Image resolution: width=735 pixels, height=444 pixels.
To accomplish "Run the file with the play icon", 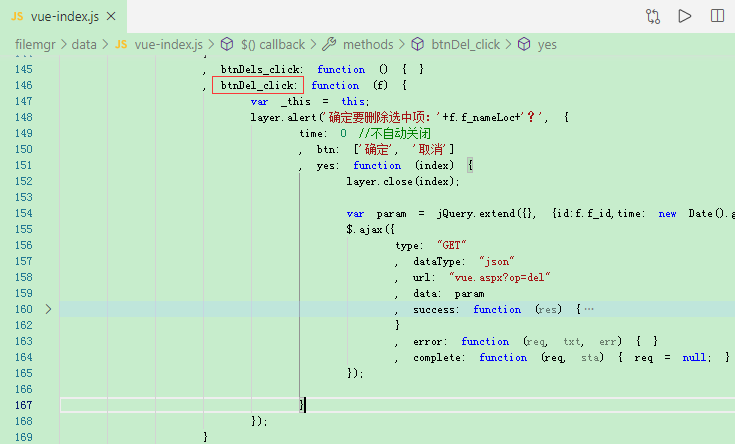I will (685, 16).
